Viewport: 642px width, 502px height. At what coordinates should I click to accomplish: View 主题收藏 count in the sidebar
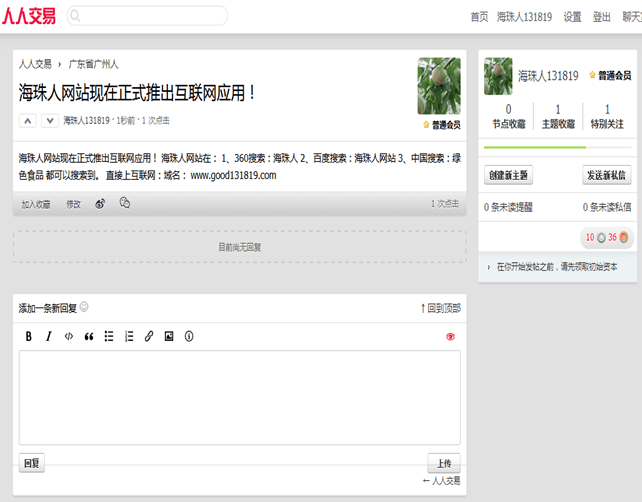coord(558,116)
